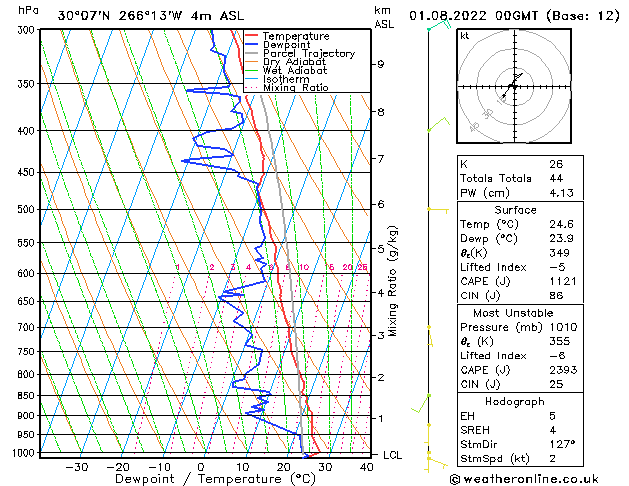Click the red Temperature line sample in legend
Viewport: 629px width, 486px height.
[x=251, y=36]
